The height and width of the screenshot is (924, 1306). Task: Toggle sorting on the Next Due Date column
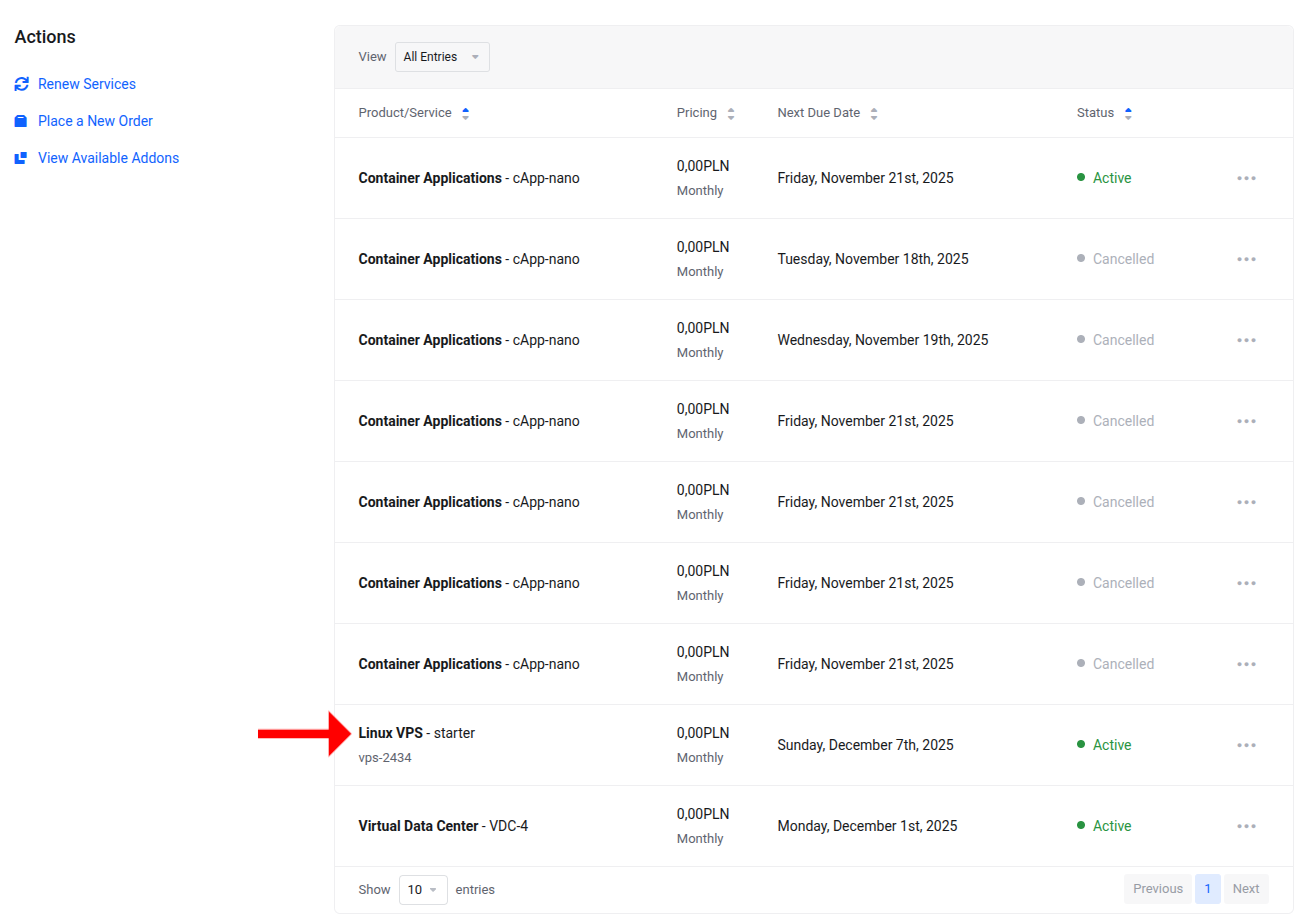tap(874, 112)
